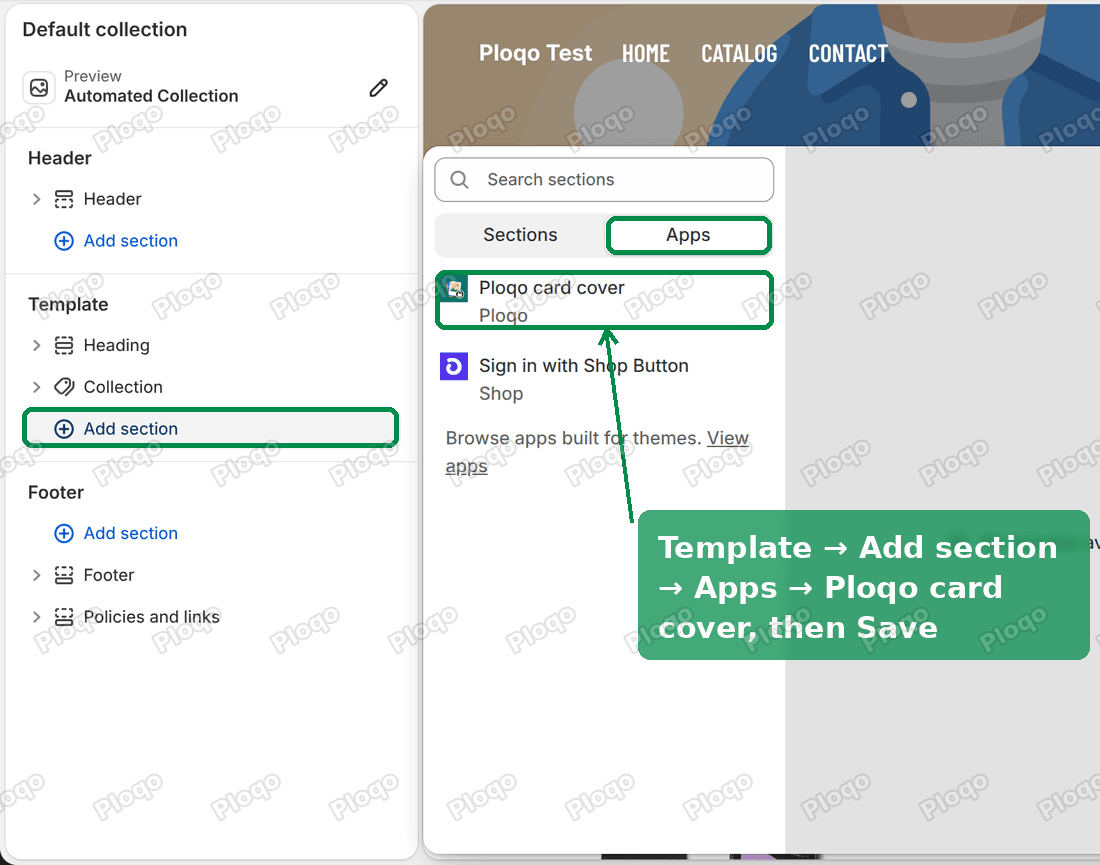Switch to the Sections tab

pyautogui.click(x=520, y=235)
